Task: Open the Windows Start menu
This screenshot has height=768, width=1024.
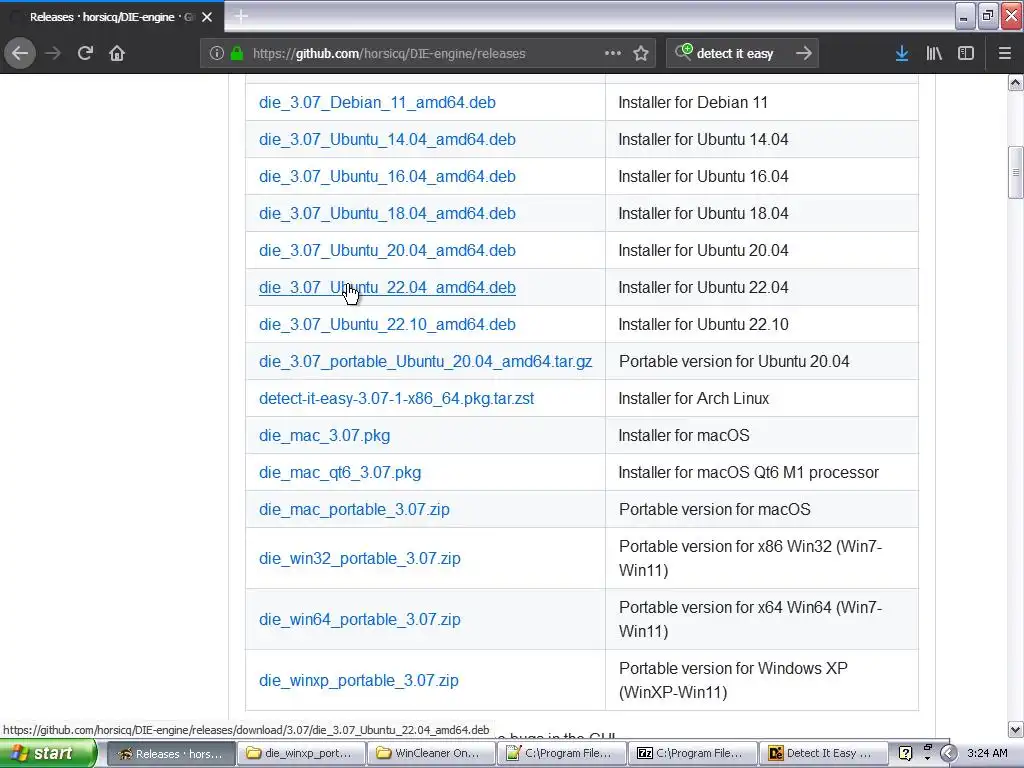Action: 47,753
